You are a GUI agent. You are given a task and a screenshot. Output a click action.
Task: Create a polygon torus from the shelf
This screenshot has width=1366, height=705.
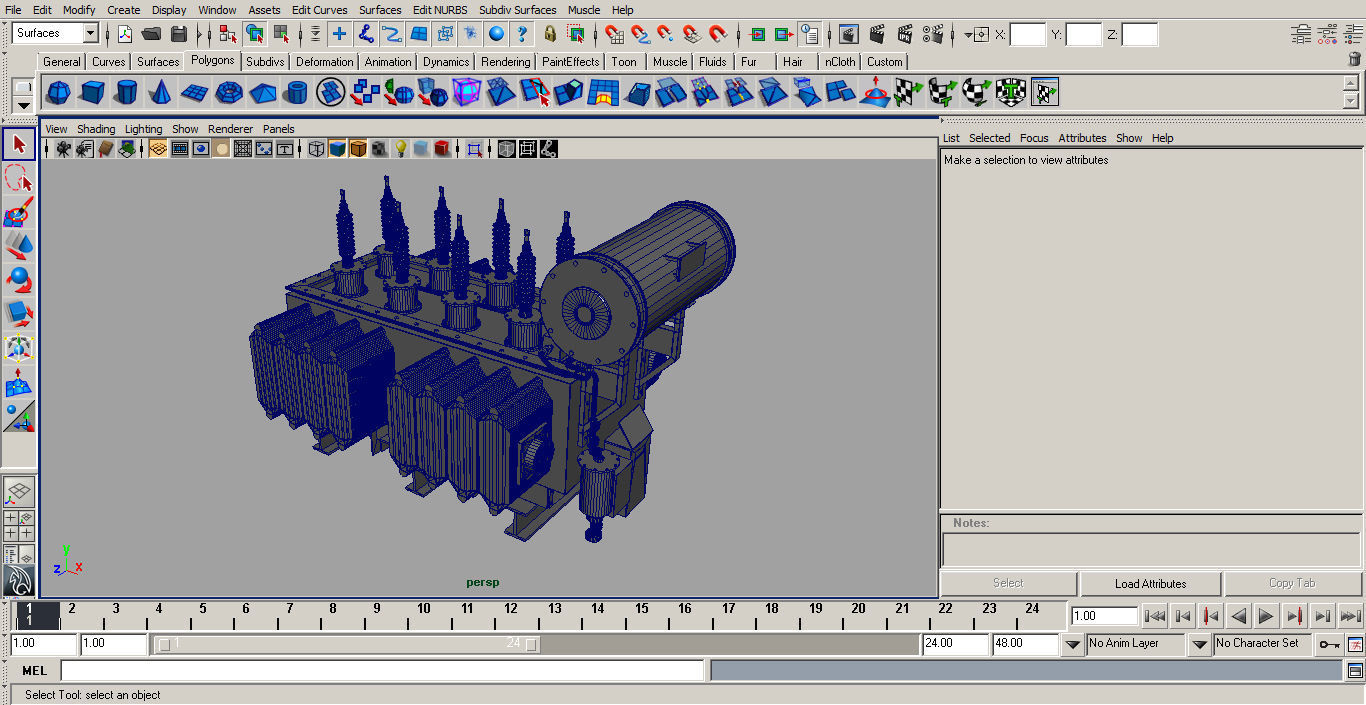click(229, 93)
